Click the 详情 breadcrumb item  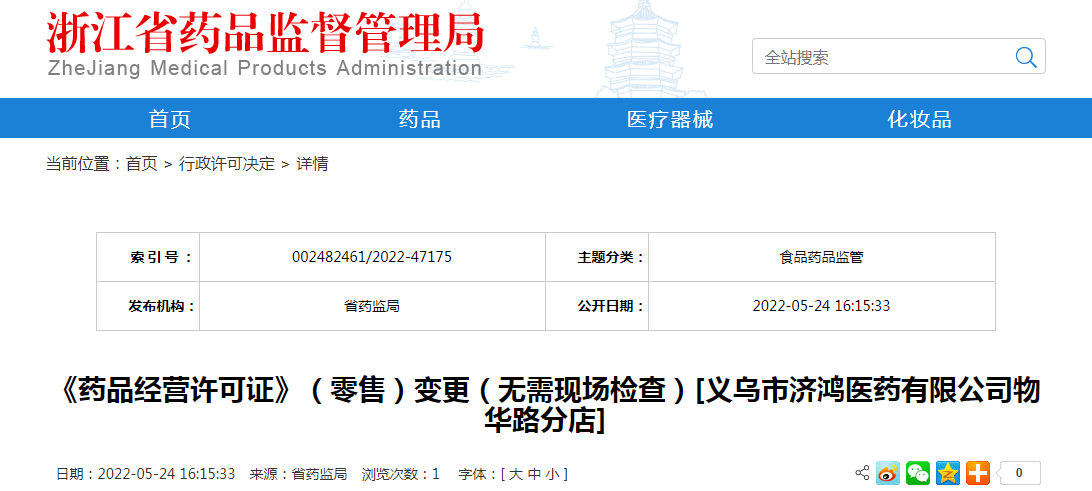pos(312,164)
